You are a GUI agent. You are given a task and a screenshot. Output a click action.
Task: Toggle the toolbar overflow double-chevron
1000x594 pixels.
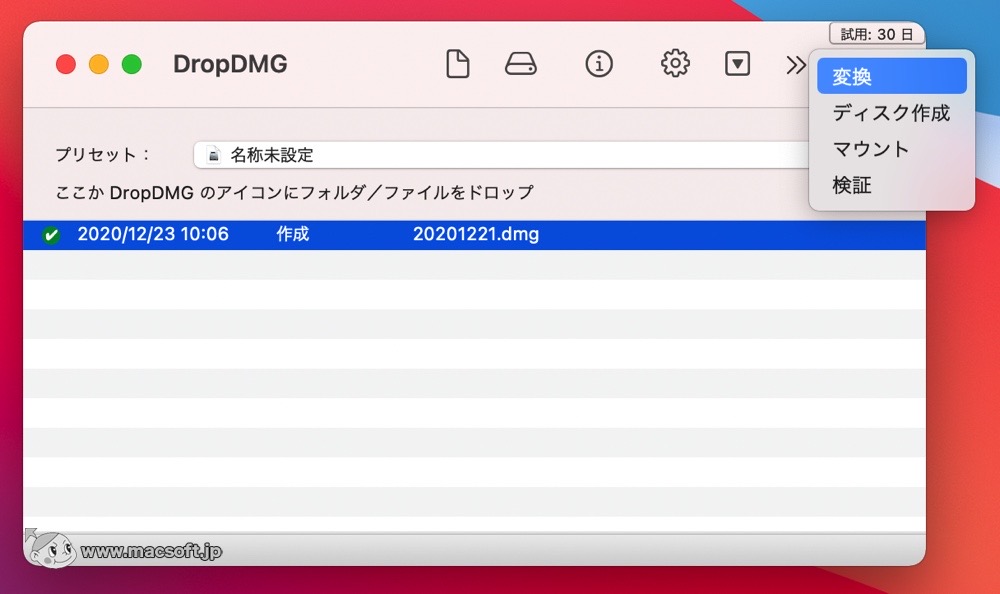click(795, 64)
